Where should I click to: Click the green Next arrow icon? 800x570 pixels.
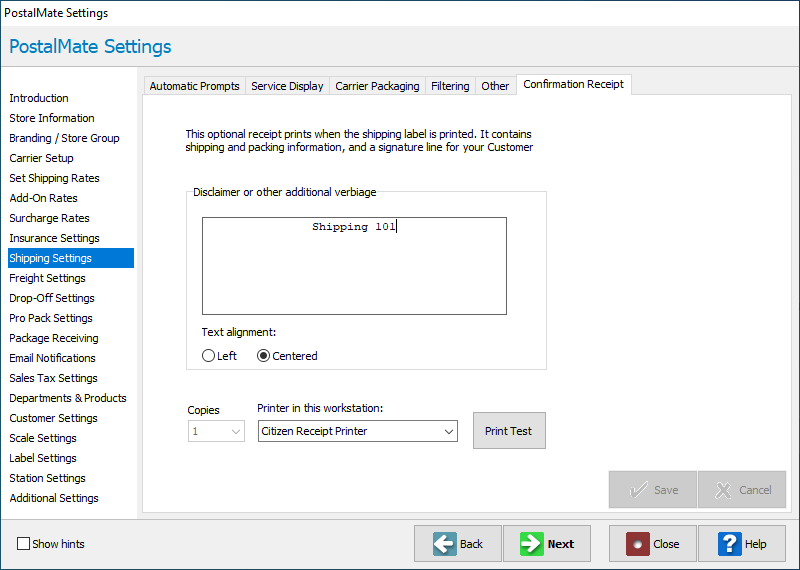532,544
